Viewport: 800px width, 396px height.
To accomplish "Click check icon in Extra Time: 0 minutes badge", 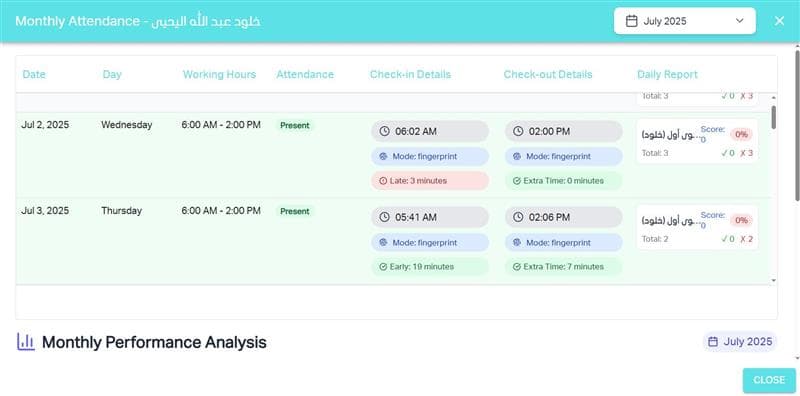I will pos(516,181).
